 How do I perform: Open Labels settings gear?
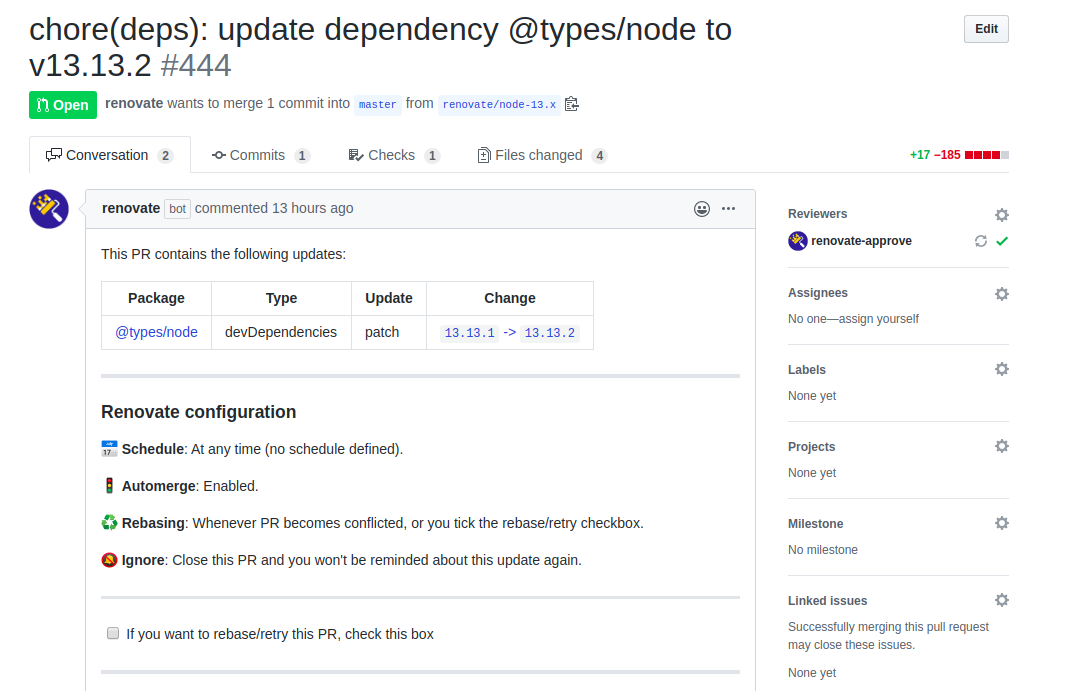pyautogui.click(x=1001, y=370)
